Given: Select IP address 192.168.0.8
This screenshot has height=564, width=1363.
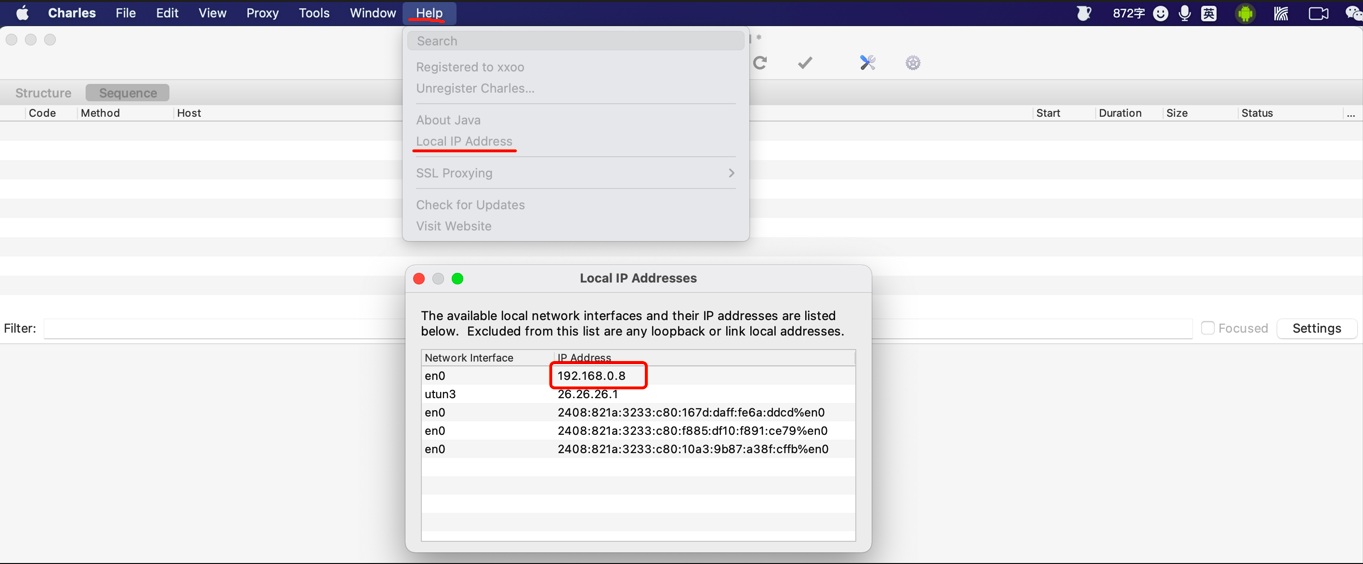Looking at the screenshot, I should [x=591, y=376].
